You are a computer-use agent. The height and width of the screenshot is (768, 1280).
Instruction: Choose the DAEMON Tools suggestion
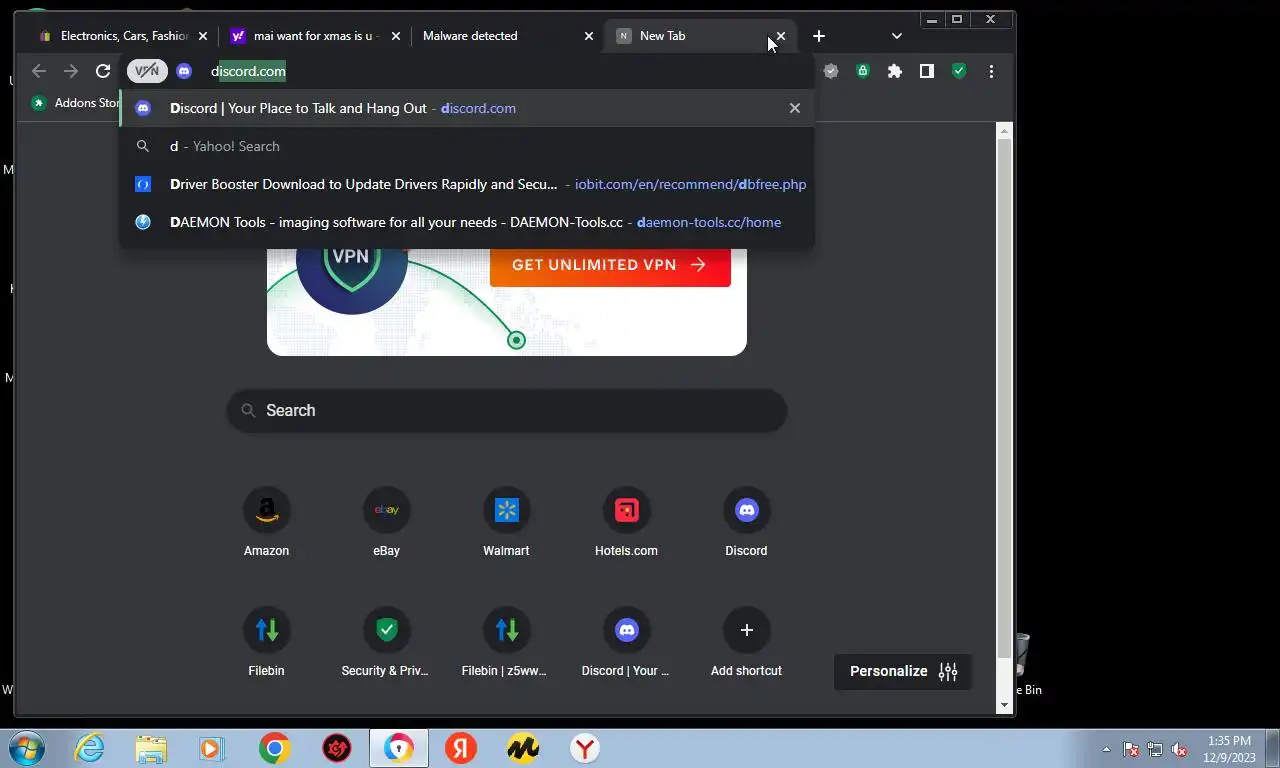point(467,222)
